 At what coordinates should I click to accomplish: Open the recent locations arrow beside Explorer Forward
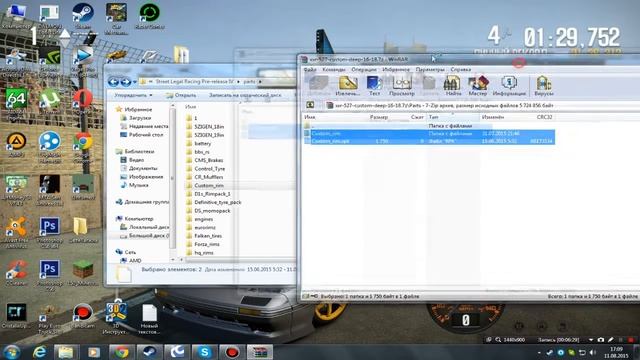click(x=135, y=82)
